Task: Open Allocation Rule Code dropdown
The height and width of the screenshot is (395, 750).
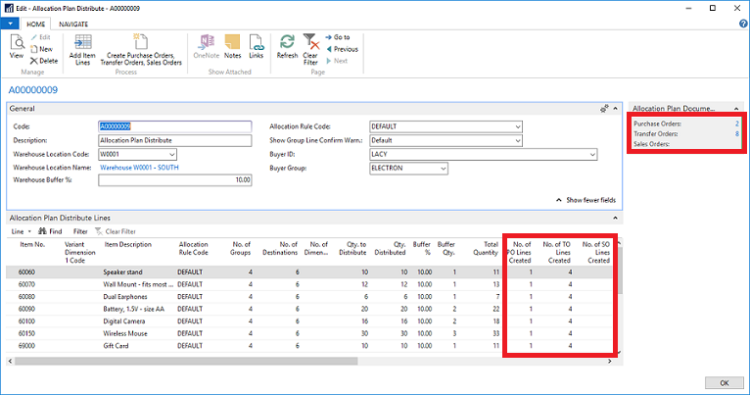Action: pyautogui.click(x=518, y=127)
